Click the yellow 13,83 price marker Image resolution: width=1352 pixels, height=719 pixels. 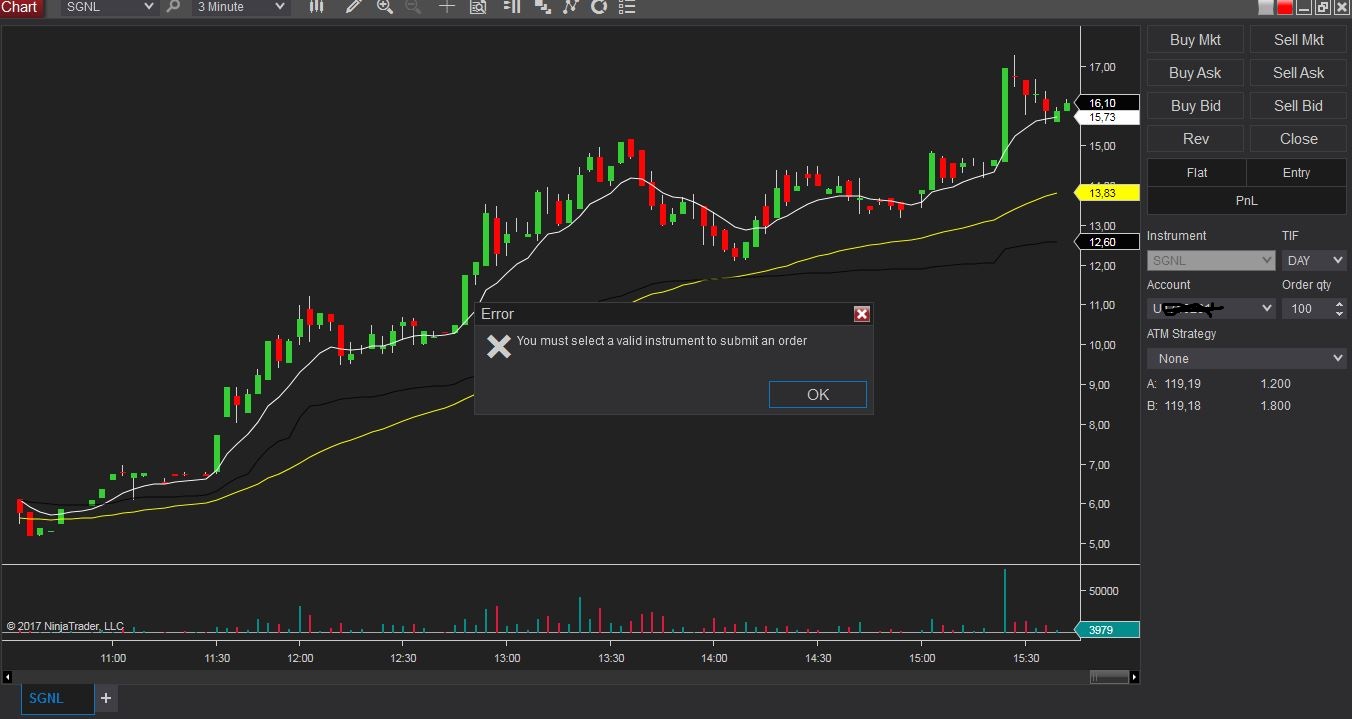(1108, 193)
